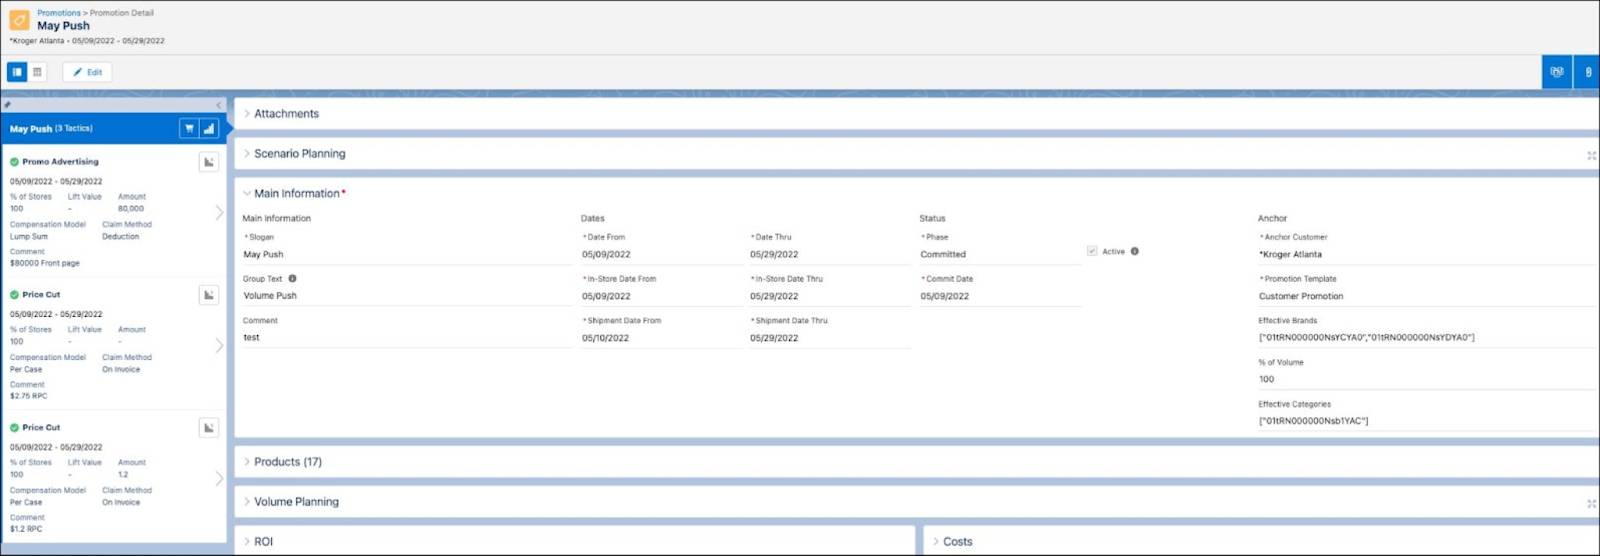Collapse the Main Information section
Screen dimensions: 1600x556
[x=247, y=193]
